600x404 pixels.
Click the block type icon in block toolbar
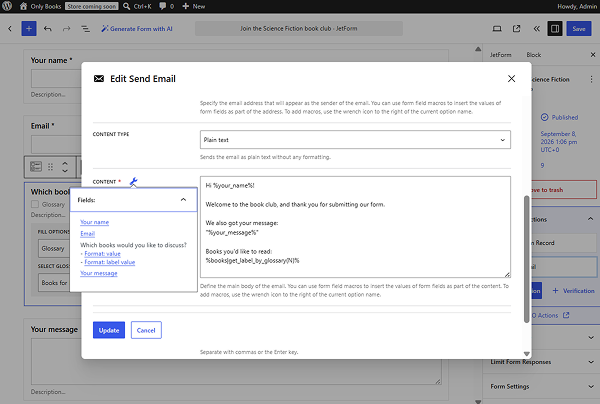[x=36, y=167]
